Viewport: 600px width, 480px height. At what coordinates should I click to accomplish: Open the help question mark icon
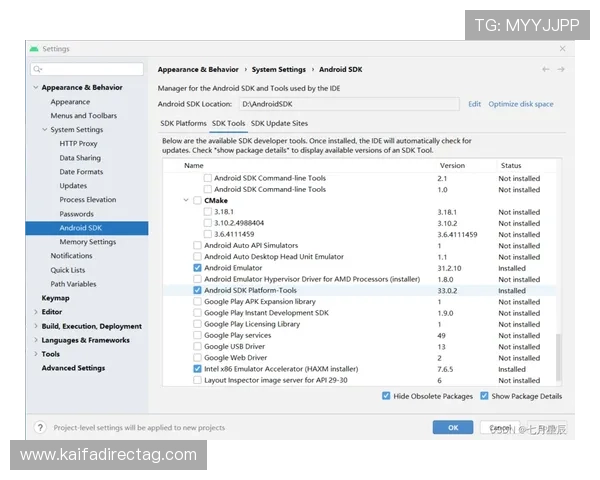39,427
